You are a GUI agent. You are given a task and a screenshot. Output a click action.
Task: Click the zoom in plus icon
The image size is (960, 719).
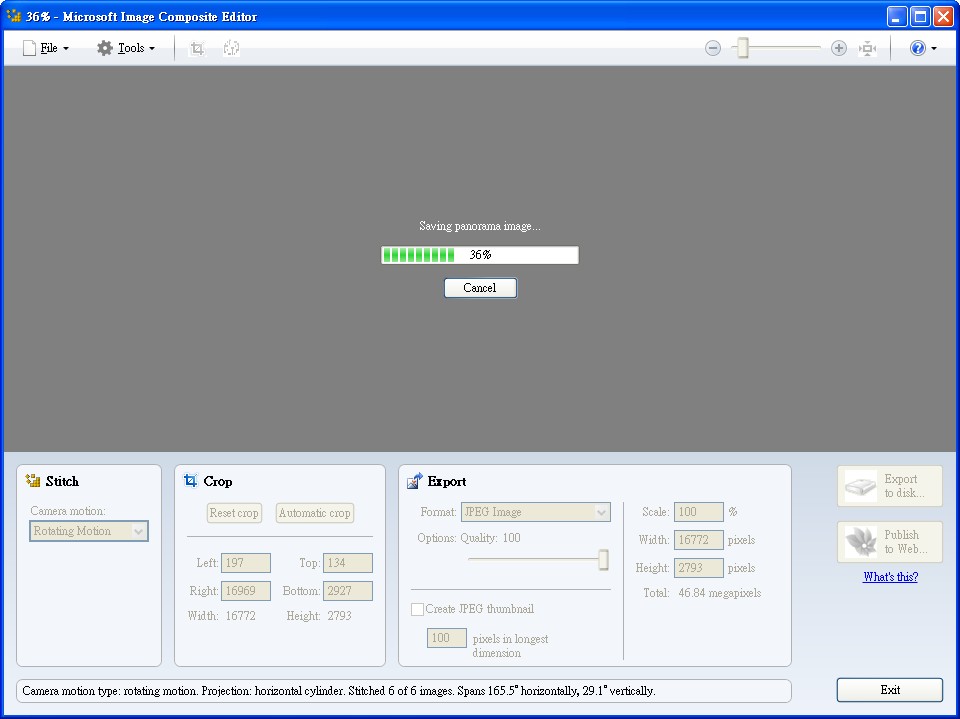click(839, 48)
